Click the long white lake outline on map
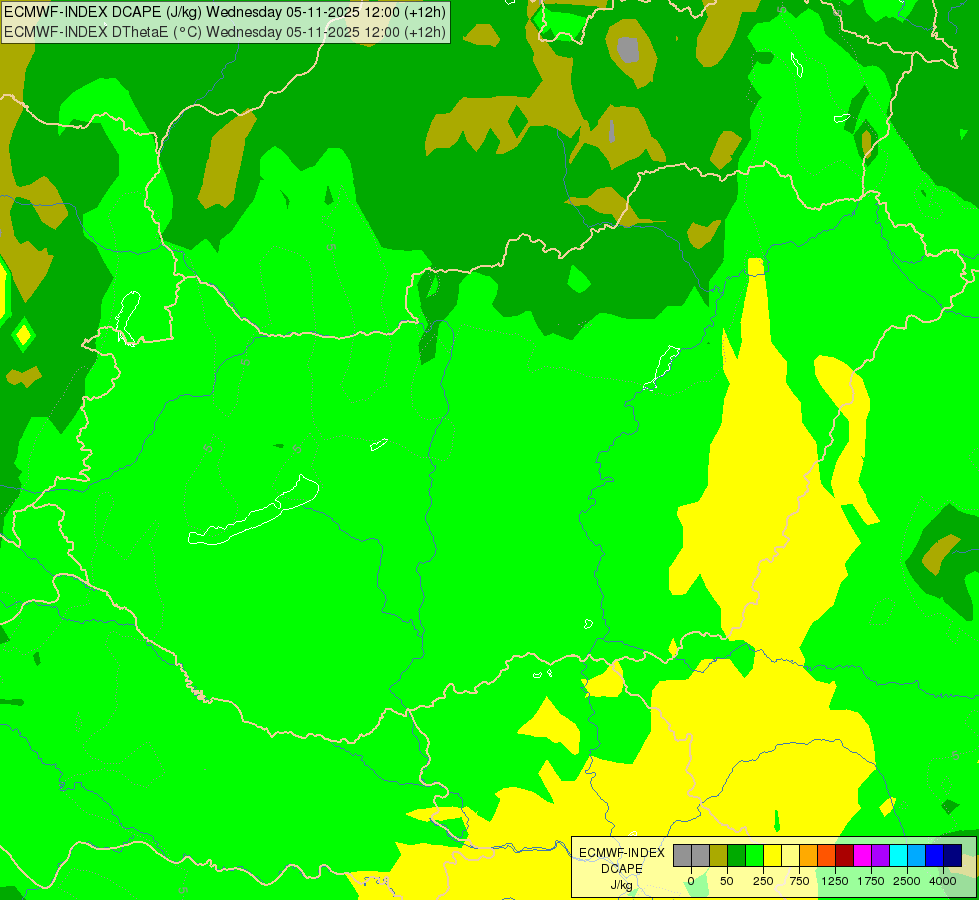Image resolution: width=979 pixels, height=900 pixels. click(x=253, y=511)
